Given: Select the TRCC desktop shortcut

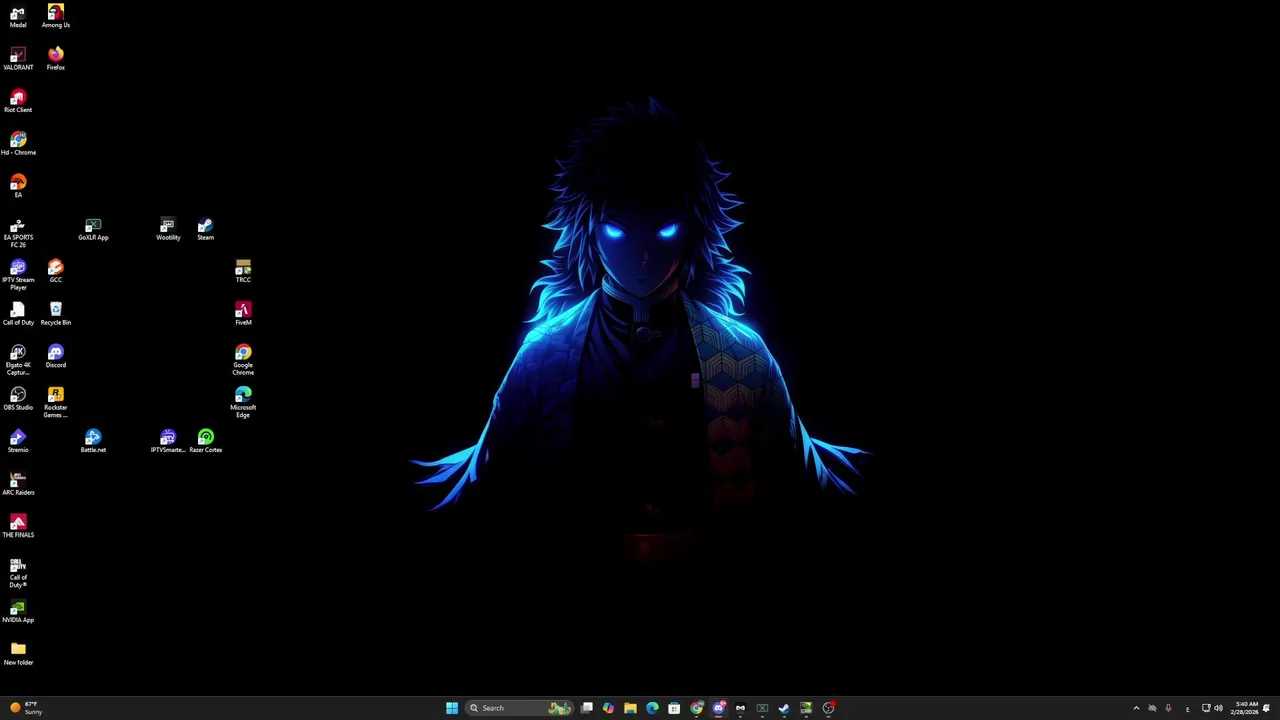Looking at the screenshot, I should (243, 272).
